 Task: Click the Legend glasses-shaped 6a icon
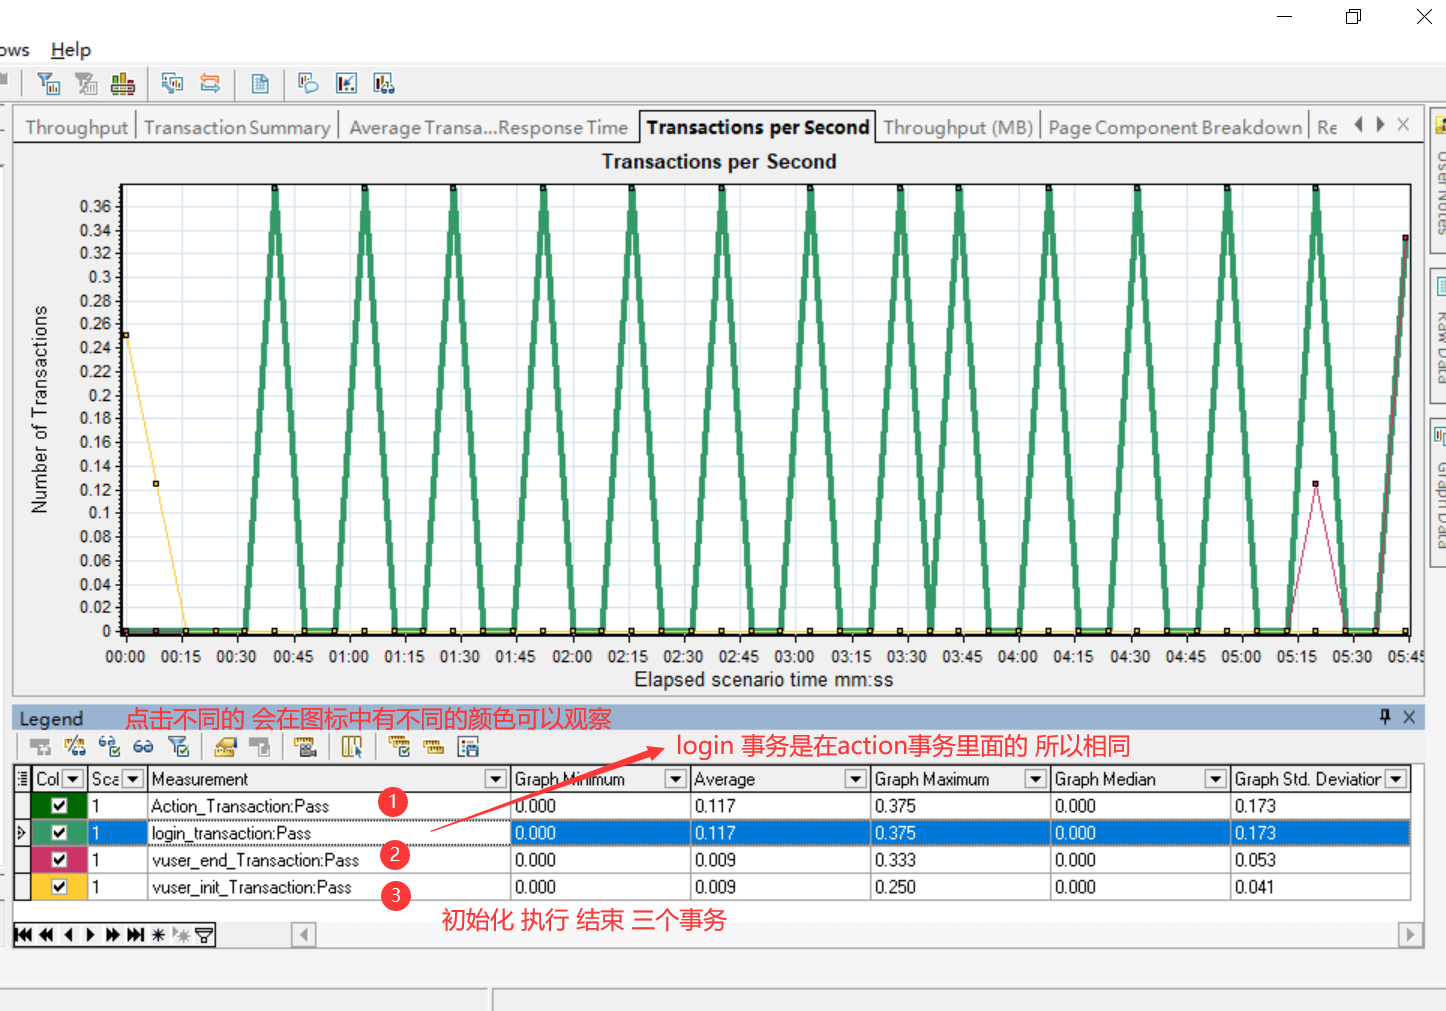[x=143, y=747]
